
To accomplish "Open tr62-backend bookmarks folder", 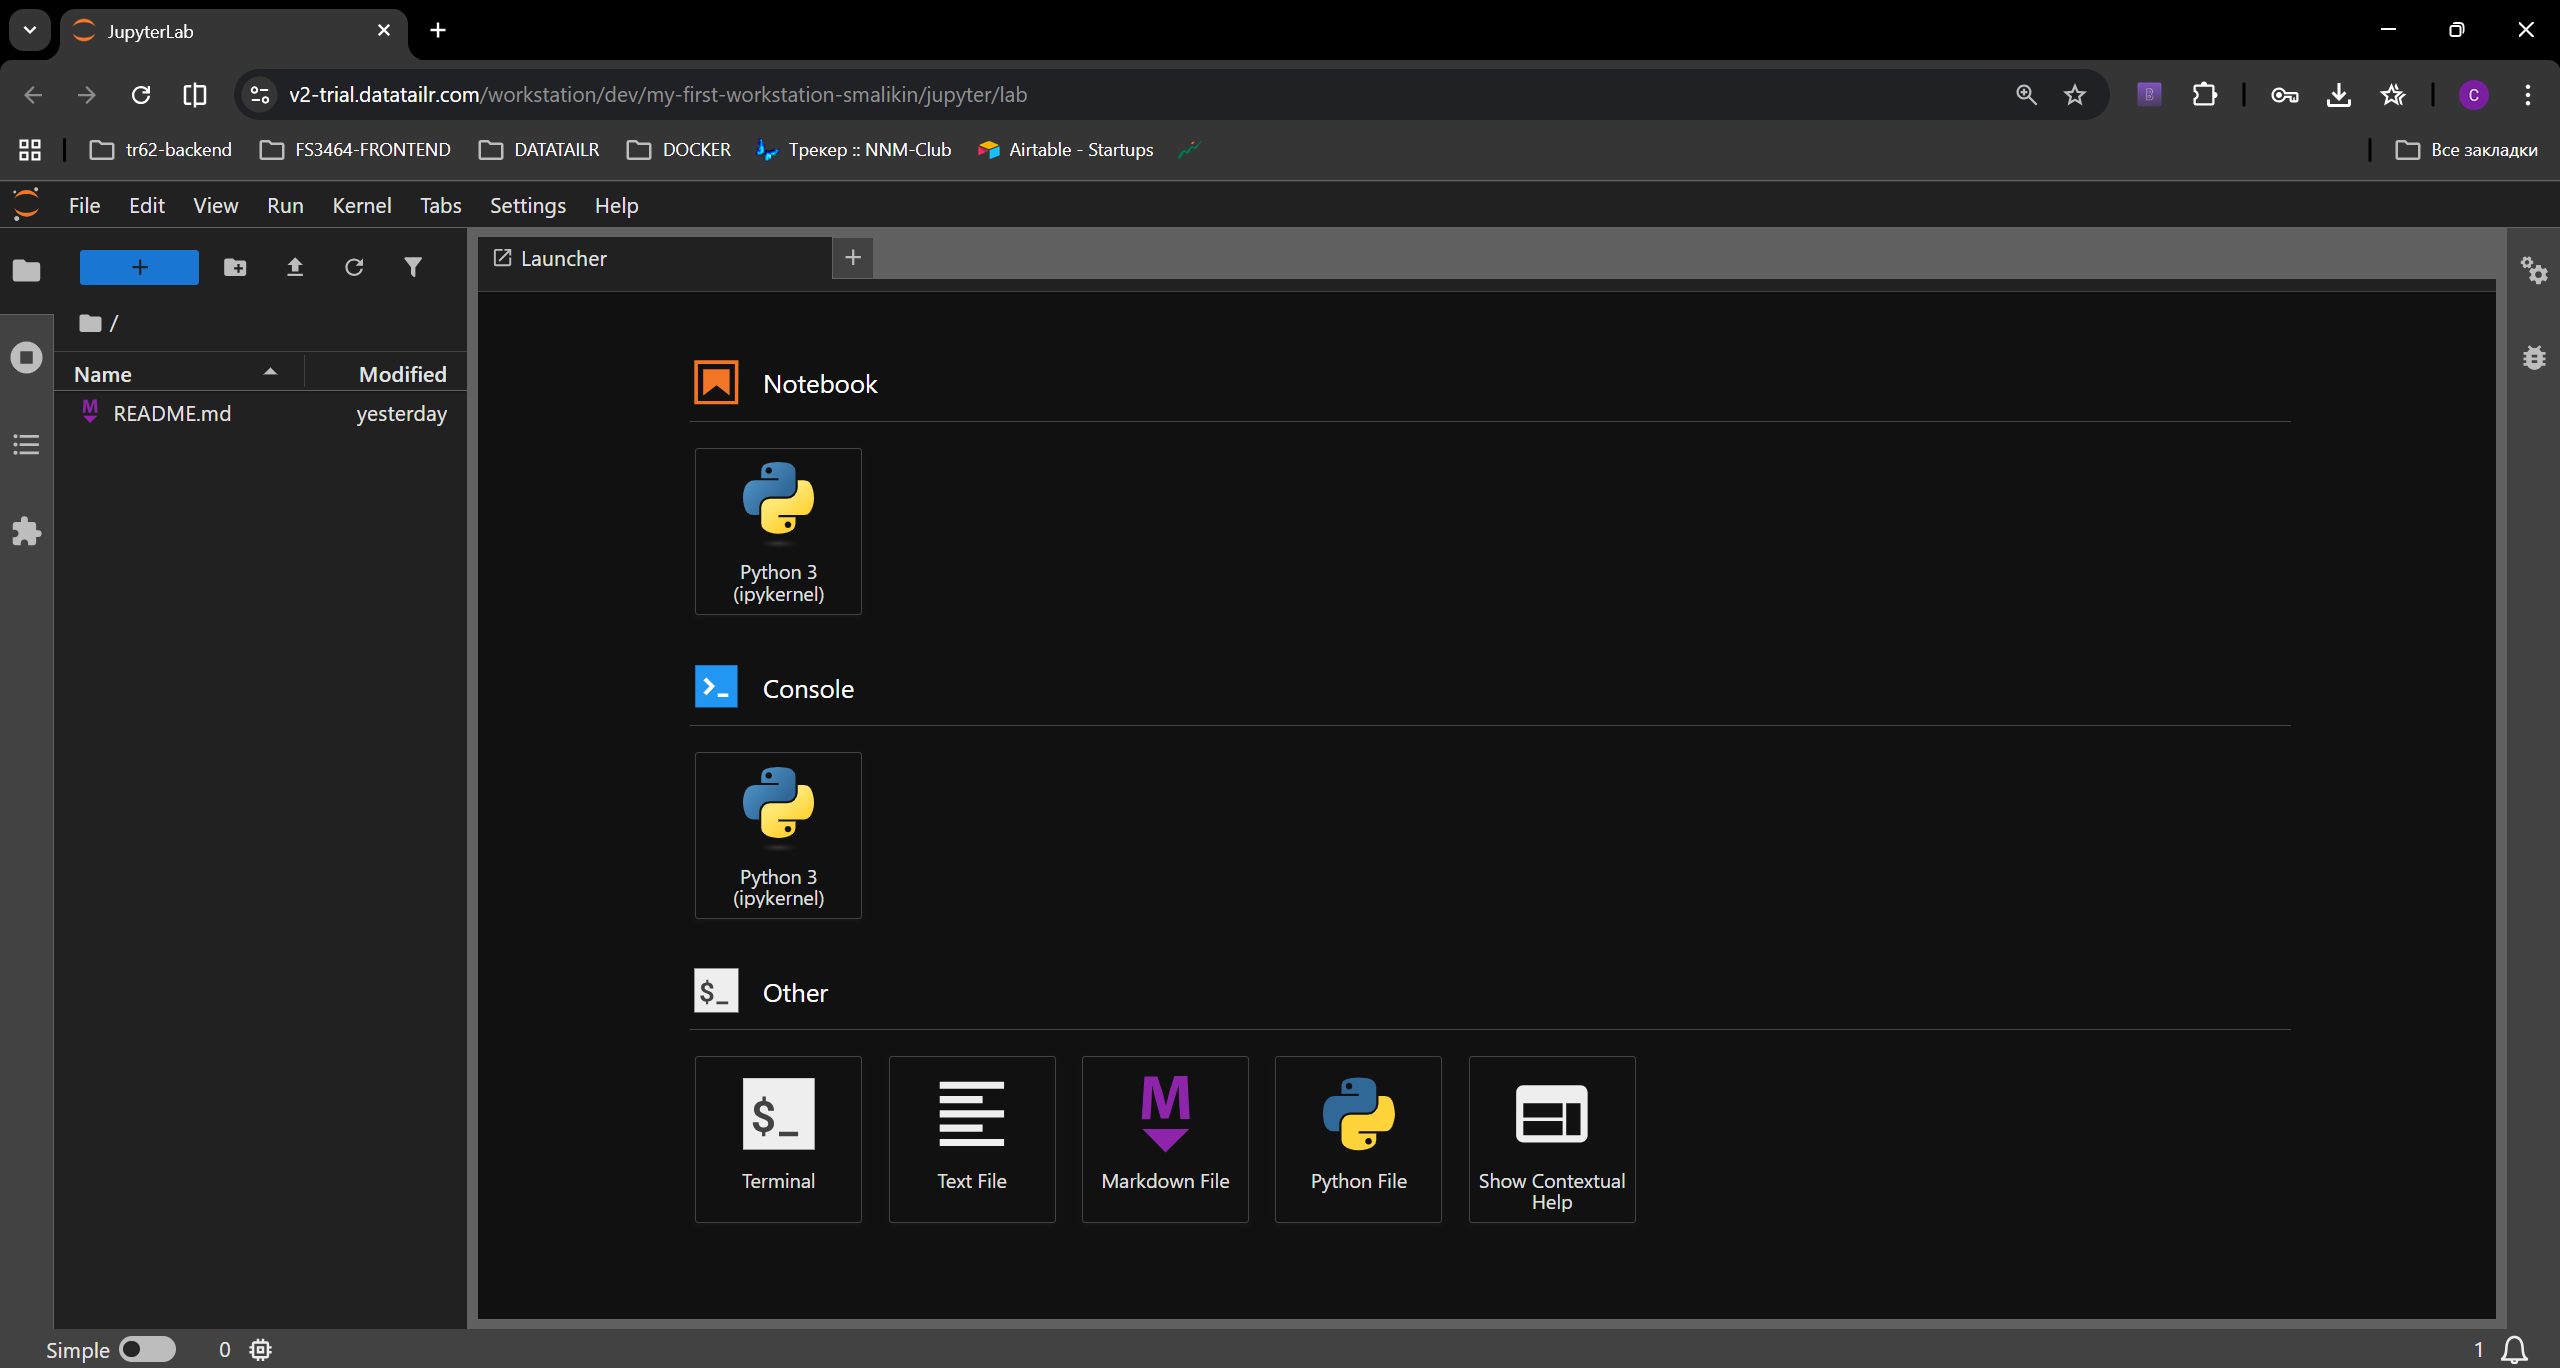I will 161,150.
